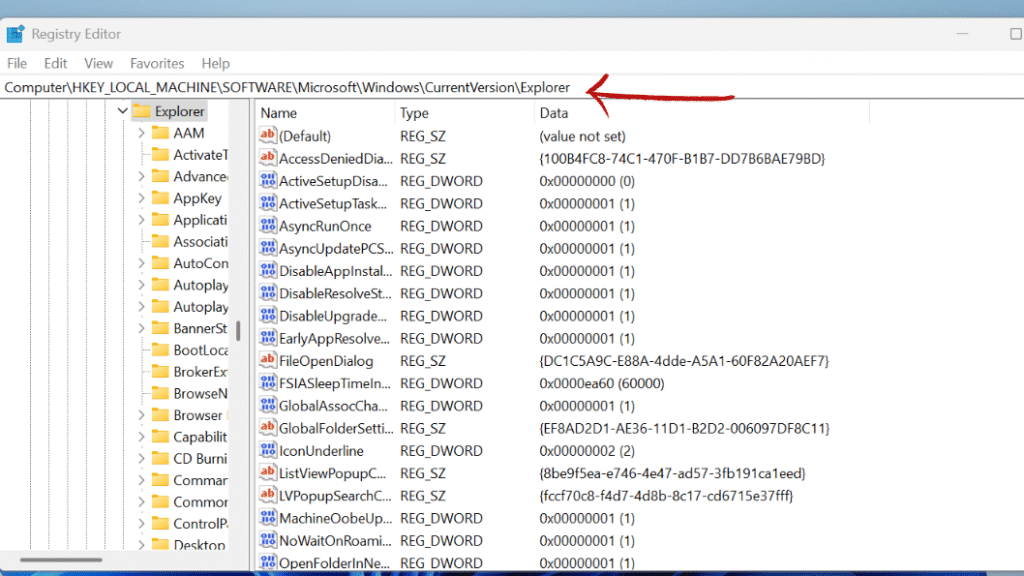
Task: Expand the Browser subkey chevron
Action: point(141,415)
